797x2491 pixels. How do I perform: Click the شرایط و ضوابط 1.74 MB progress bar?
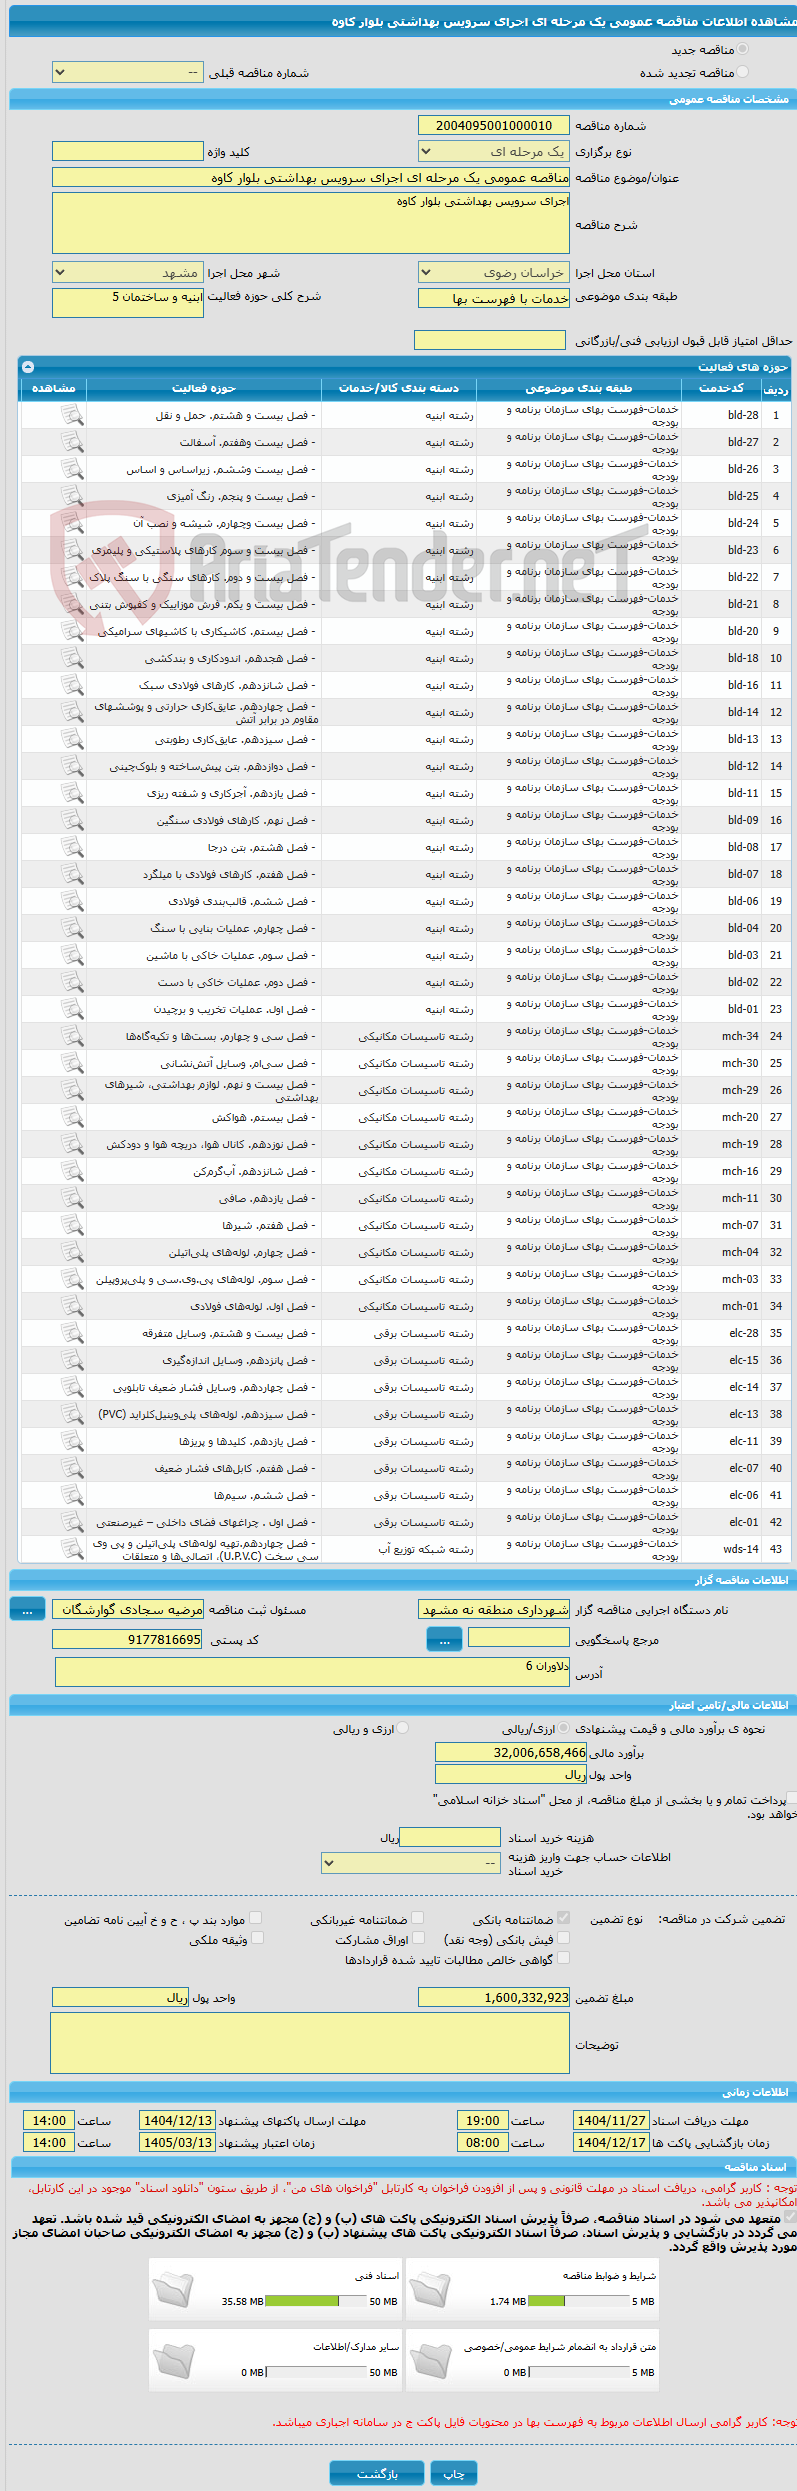tap(578, 2301)
